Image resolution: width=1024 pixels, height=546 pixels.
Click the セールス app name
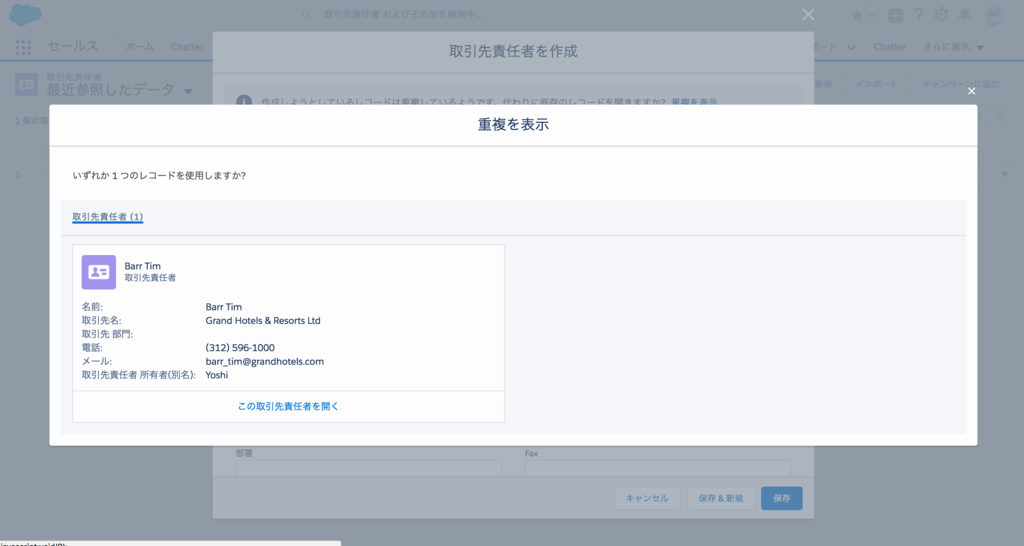(x=72, y=46)
